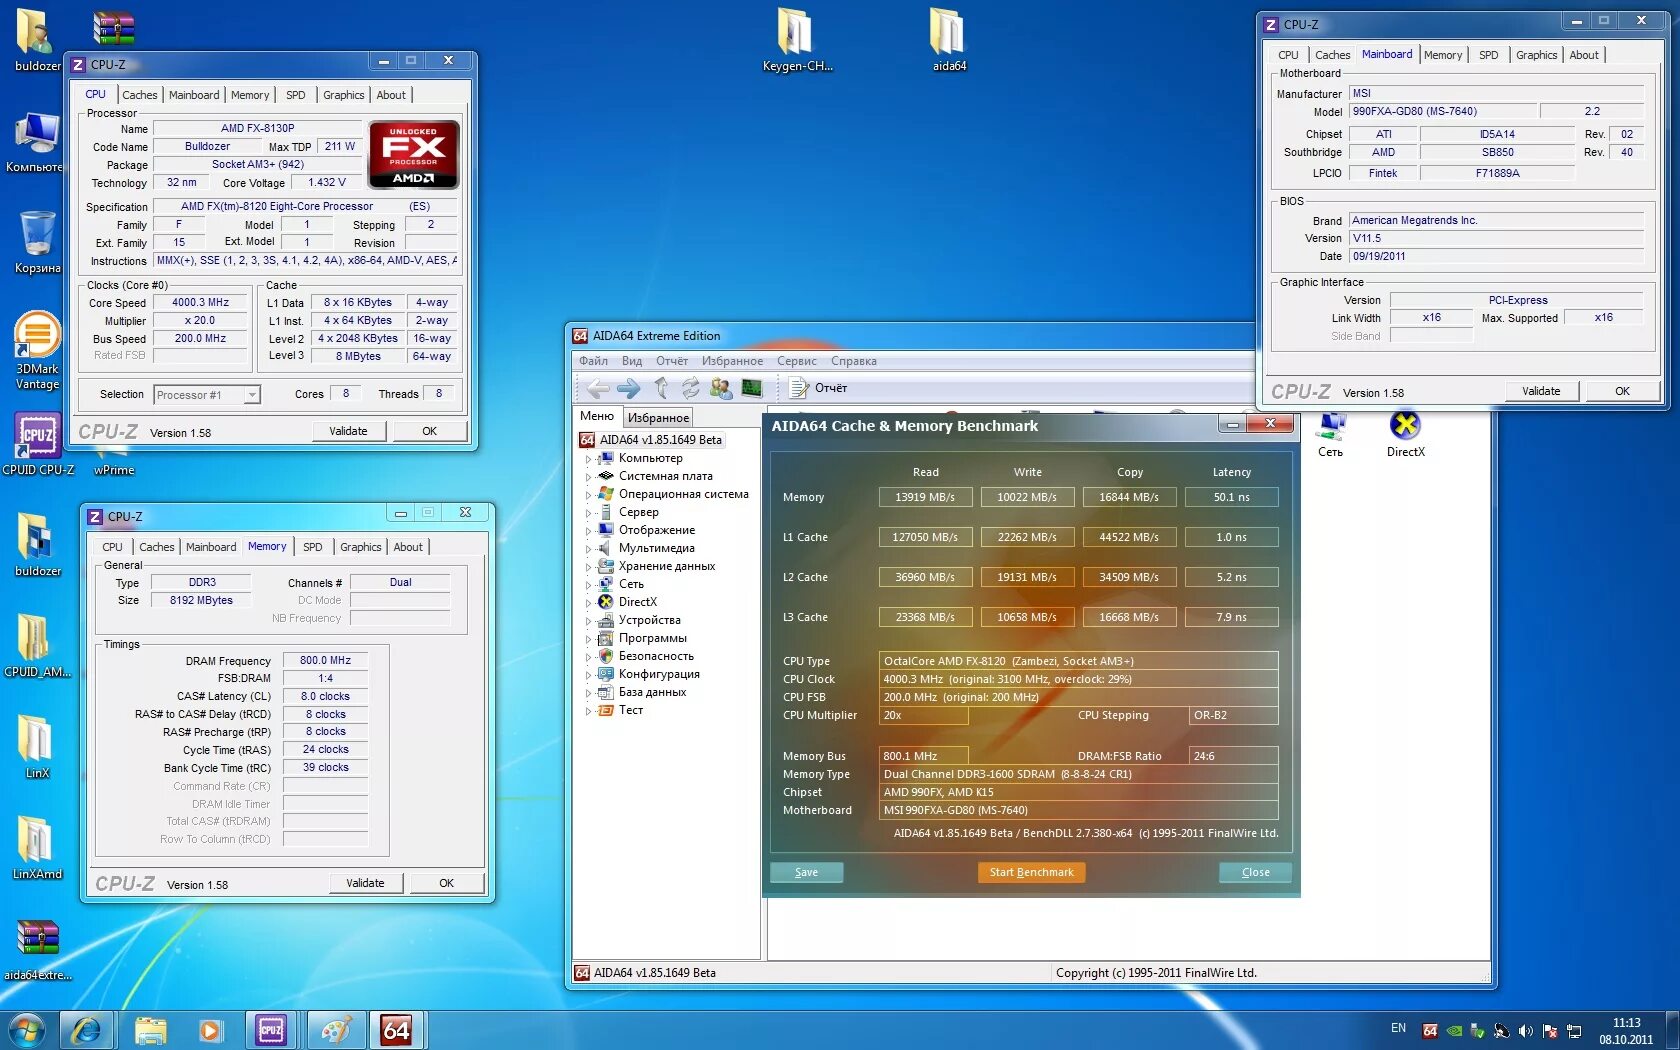Image resolution: width=1680 pixels, height=1050 pixels.
Task: Select the Корзина recycle bin icon
Action: click(37, 242)
